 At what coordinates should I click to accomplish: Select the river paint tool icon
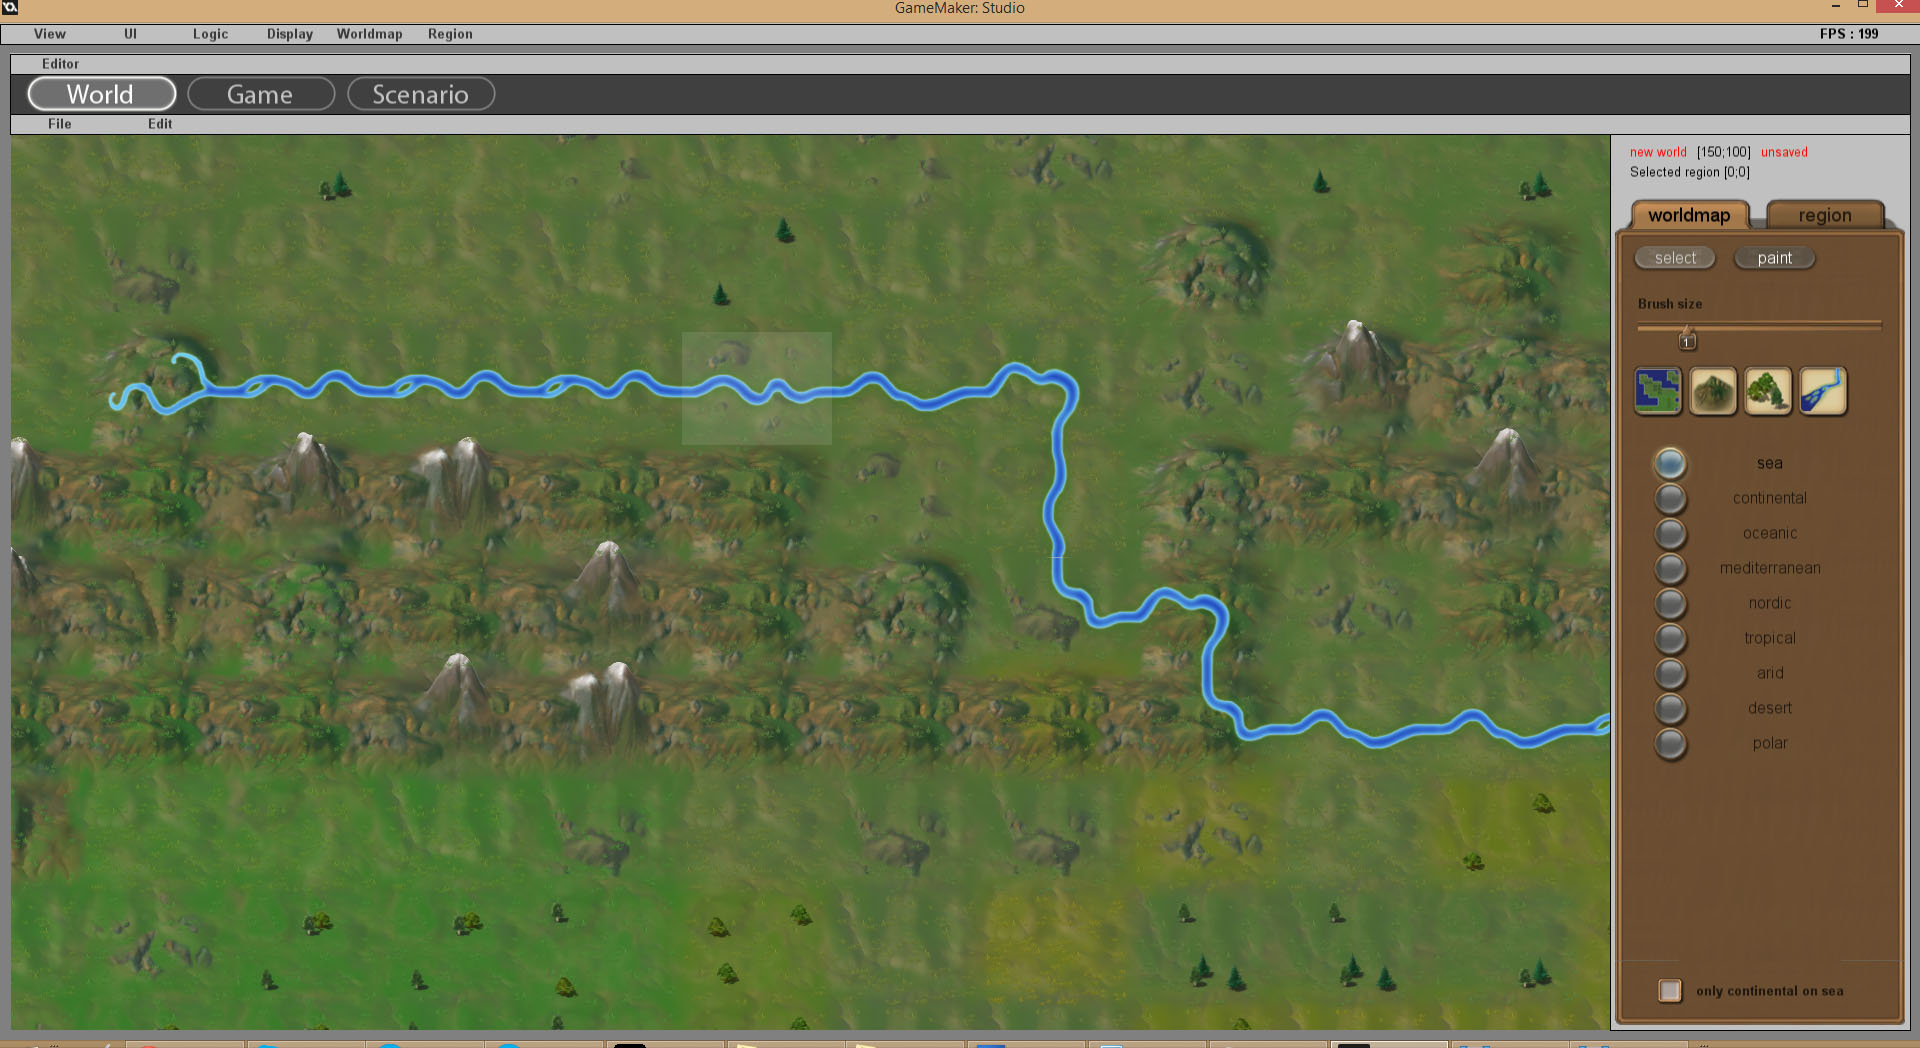click(x=1823, y=391)
